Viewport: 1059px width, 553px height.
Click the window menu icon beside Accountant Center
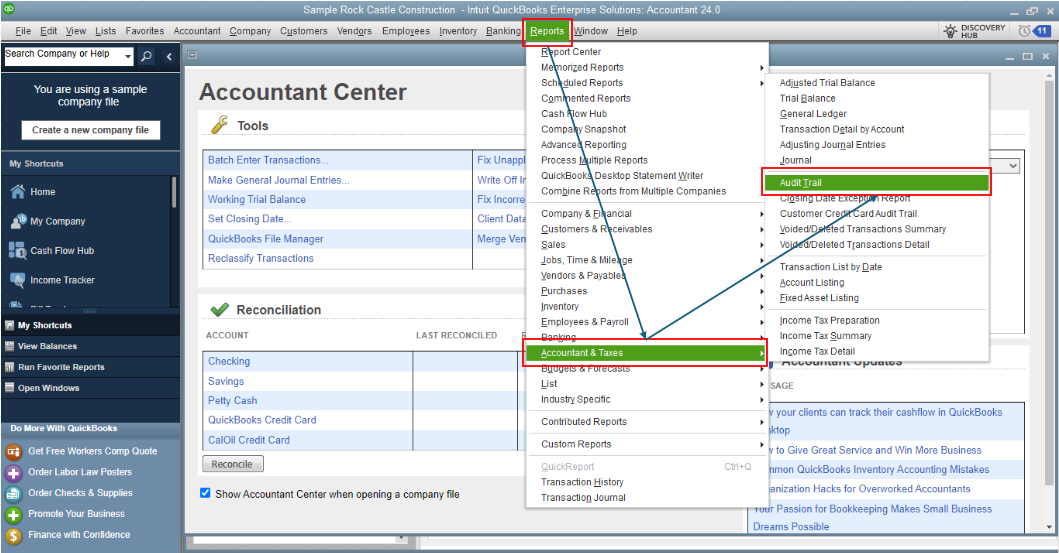(x=192, y=55)
